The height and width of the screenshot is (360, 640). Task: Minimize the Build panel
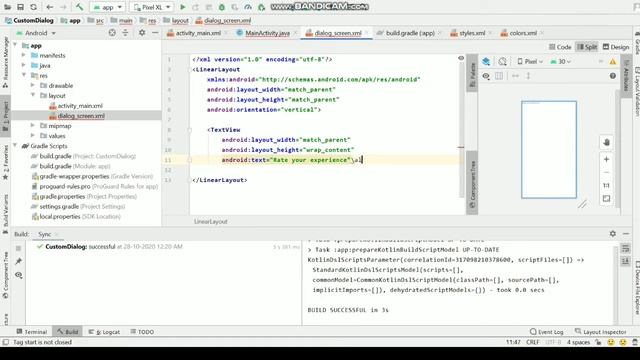click(x=626, y=233)
